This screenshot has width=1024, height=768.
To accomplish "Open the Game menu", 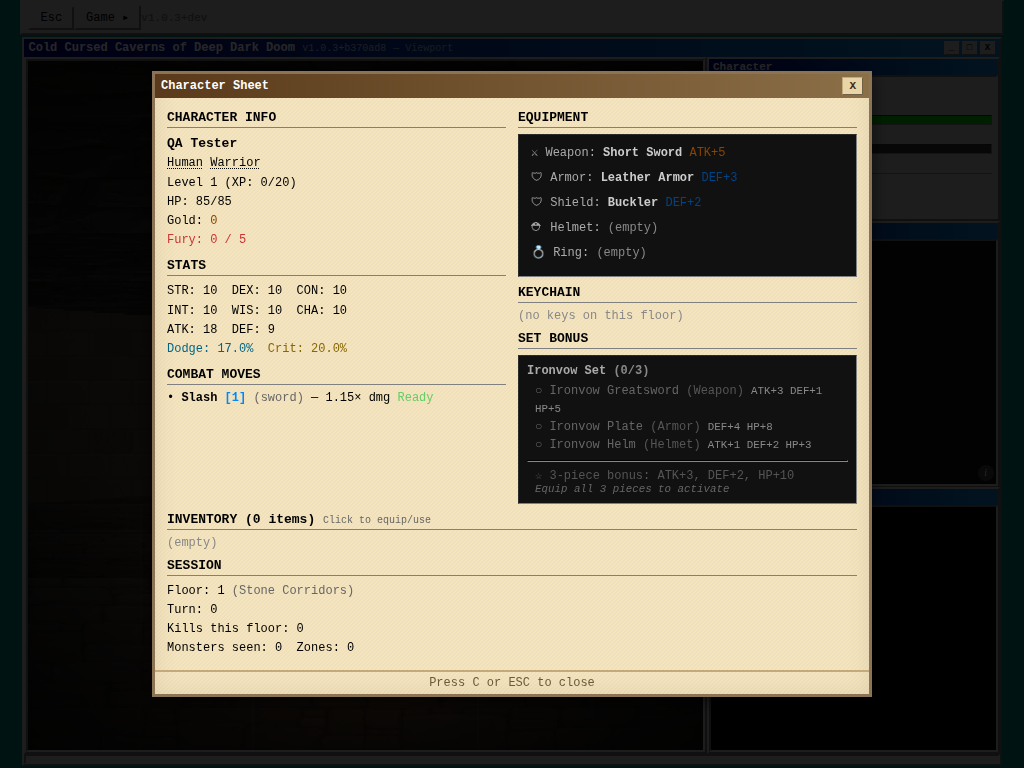I will tap(107, 17).
